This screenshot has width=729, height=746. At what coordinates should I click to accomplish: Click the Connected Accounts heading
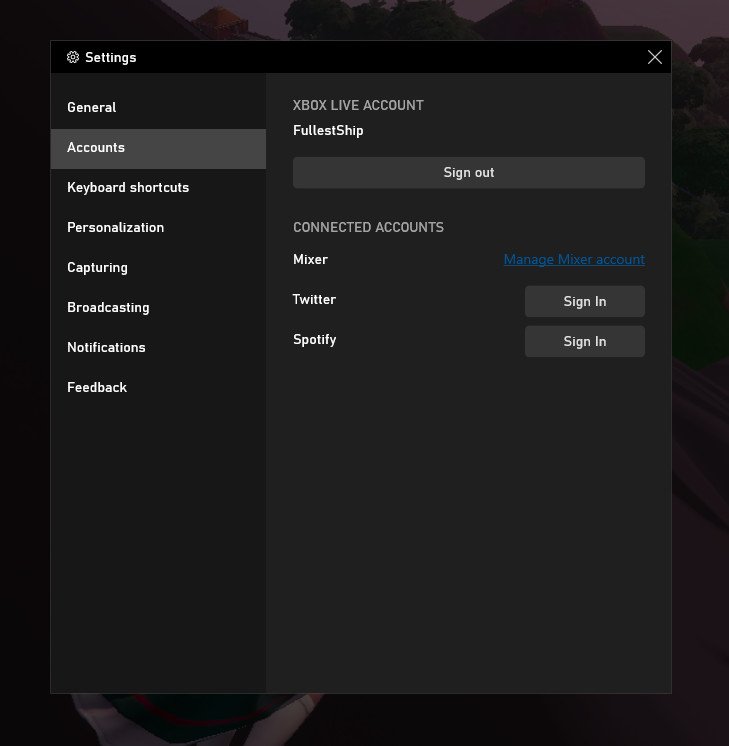pos(368,227)
